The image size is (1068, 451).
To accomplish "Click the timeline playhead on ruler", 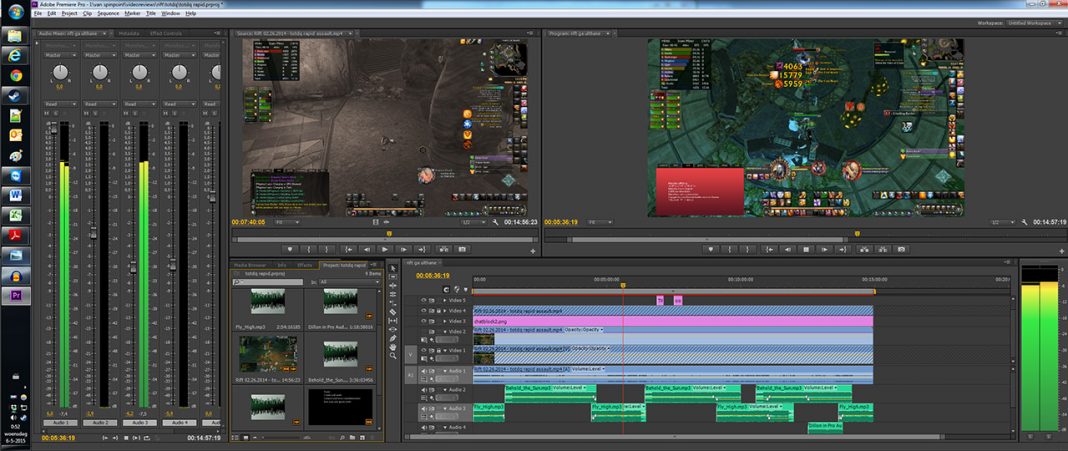I will 623,285.
